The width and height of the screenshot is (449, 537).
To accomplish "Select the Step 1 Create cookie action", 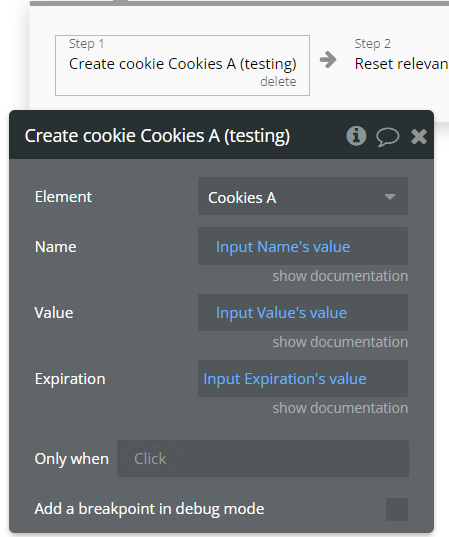I will (x=183, y=65).
